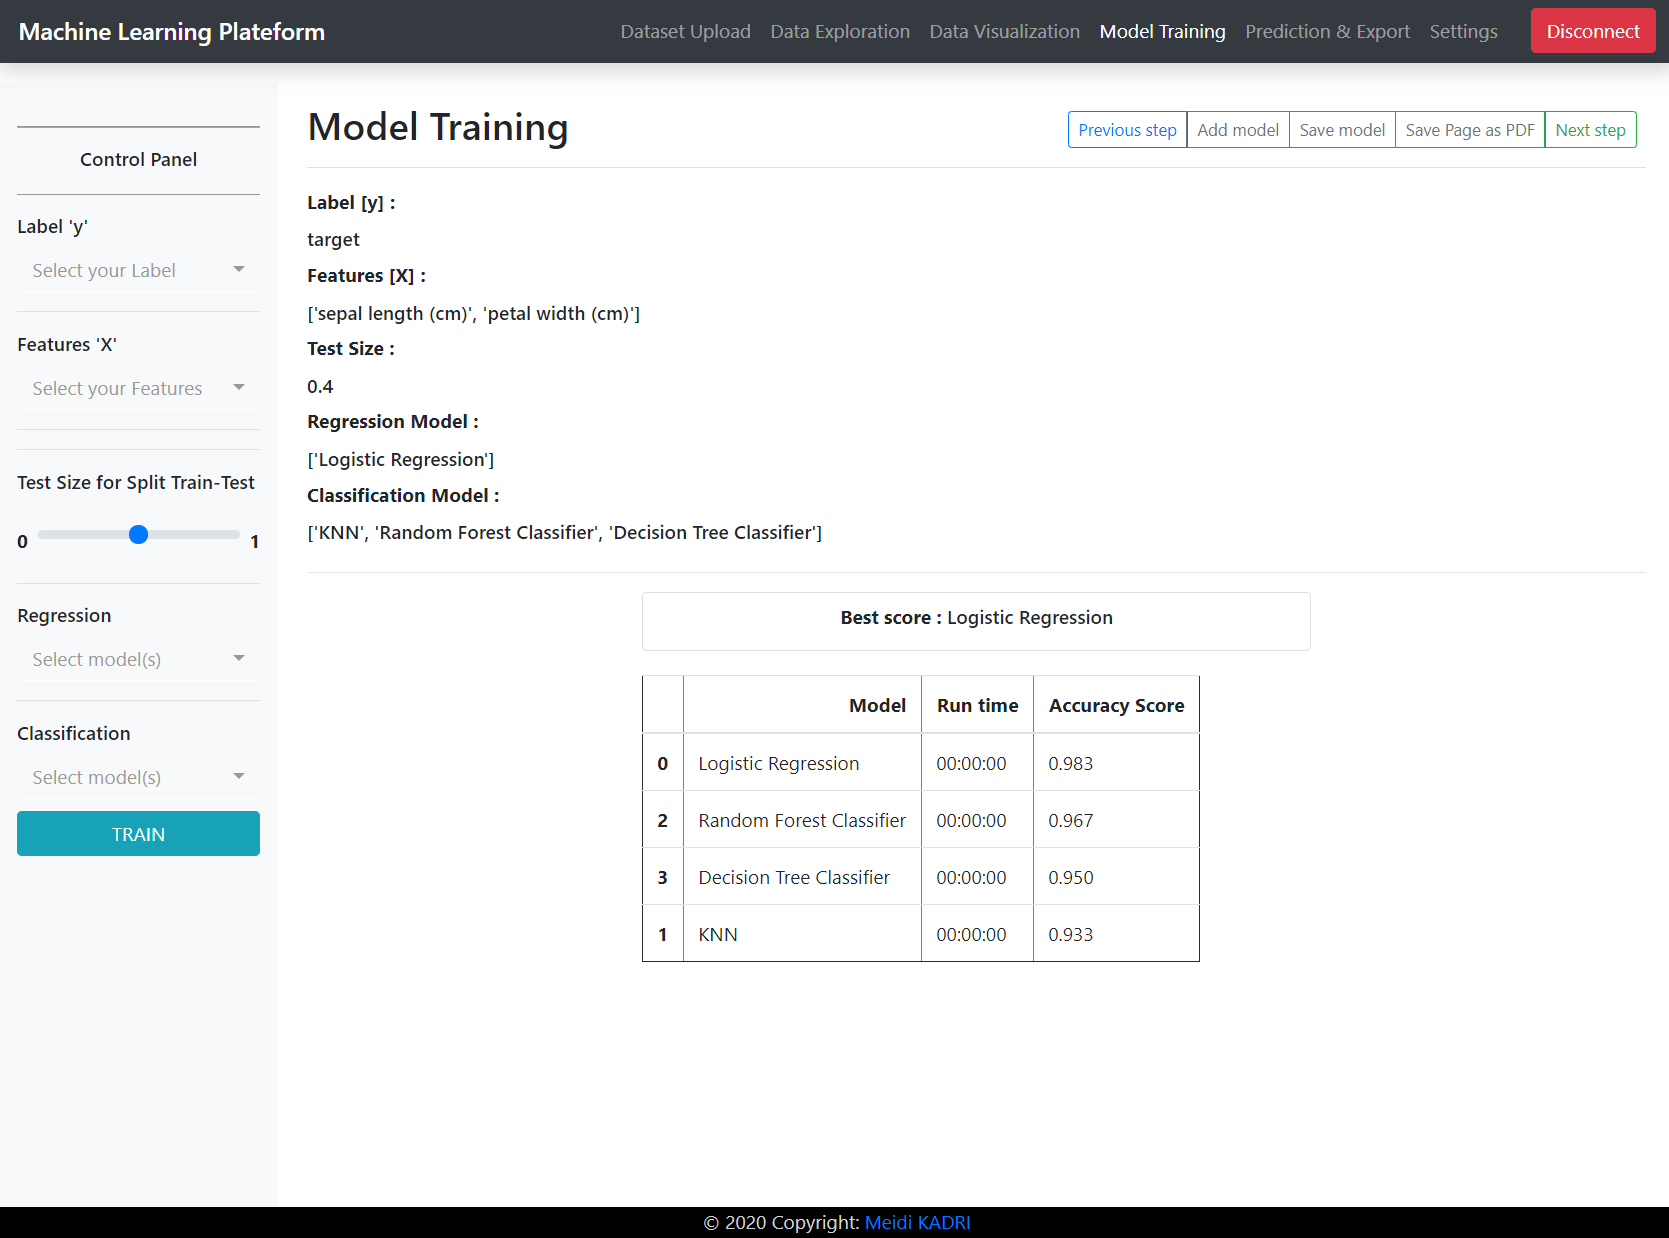The width and height of the screenshot is (1669, 1238).
Task: Expand the 'Select your Features' dropdown
Action: (x=137, y=388)
